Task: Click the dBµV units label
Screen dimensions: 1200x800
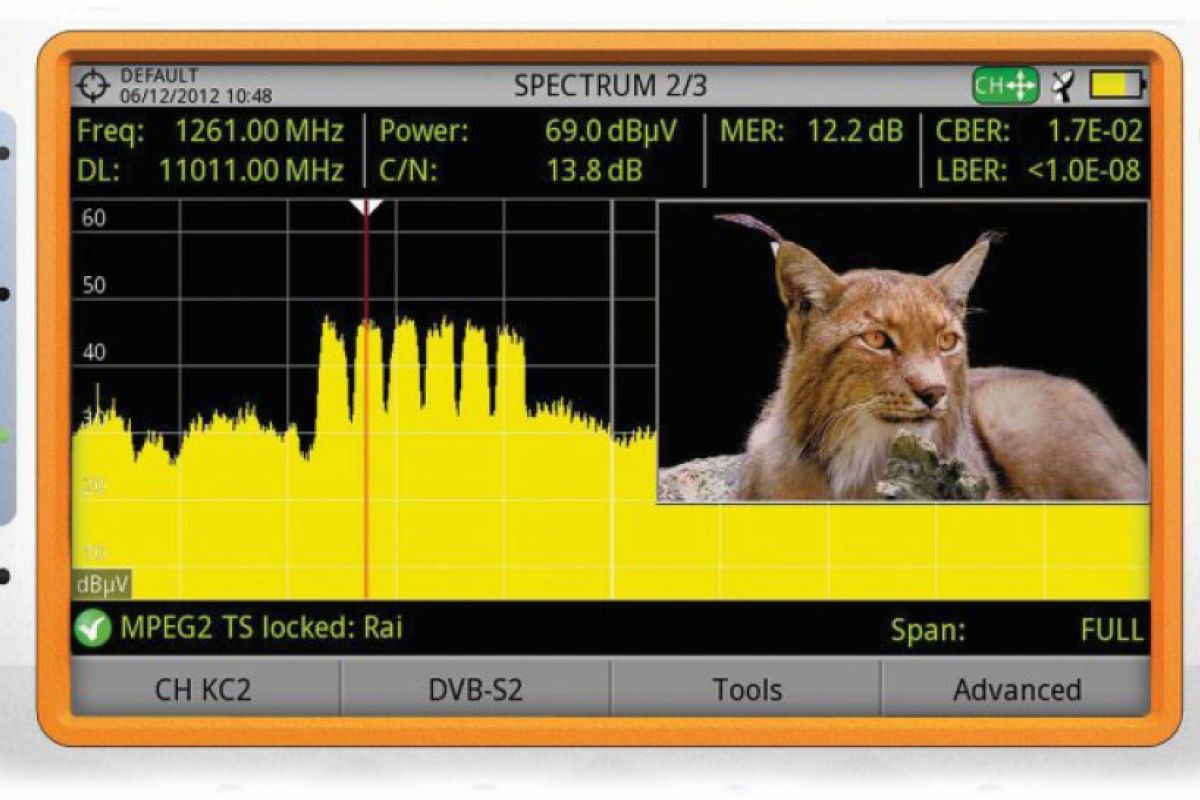Action: click(x=102, y=585)
